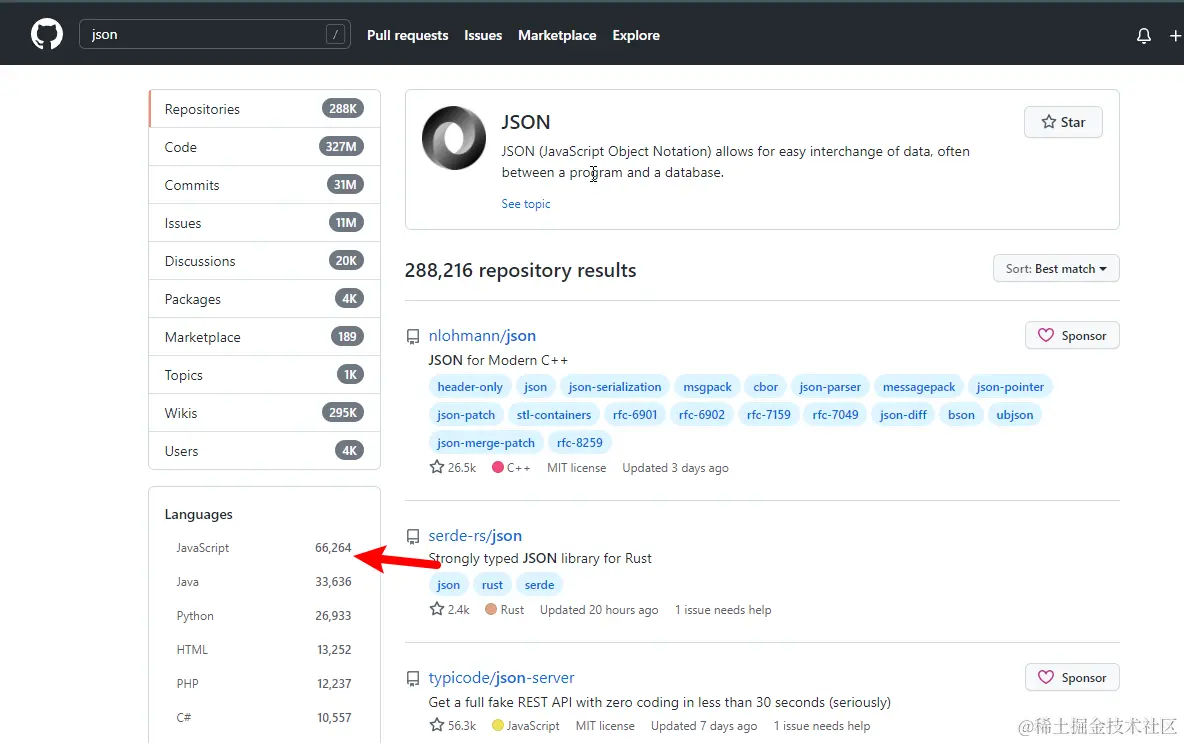Click the json-diff topic tag
1184x743 pixels.
tap(903, 415)
